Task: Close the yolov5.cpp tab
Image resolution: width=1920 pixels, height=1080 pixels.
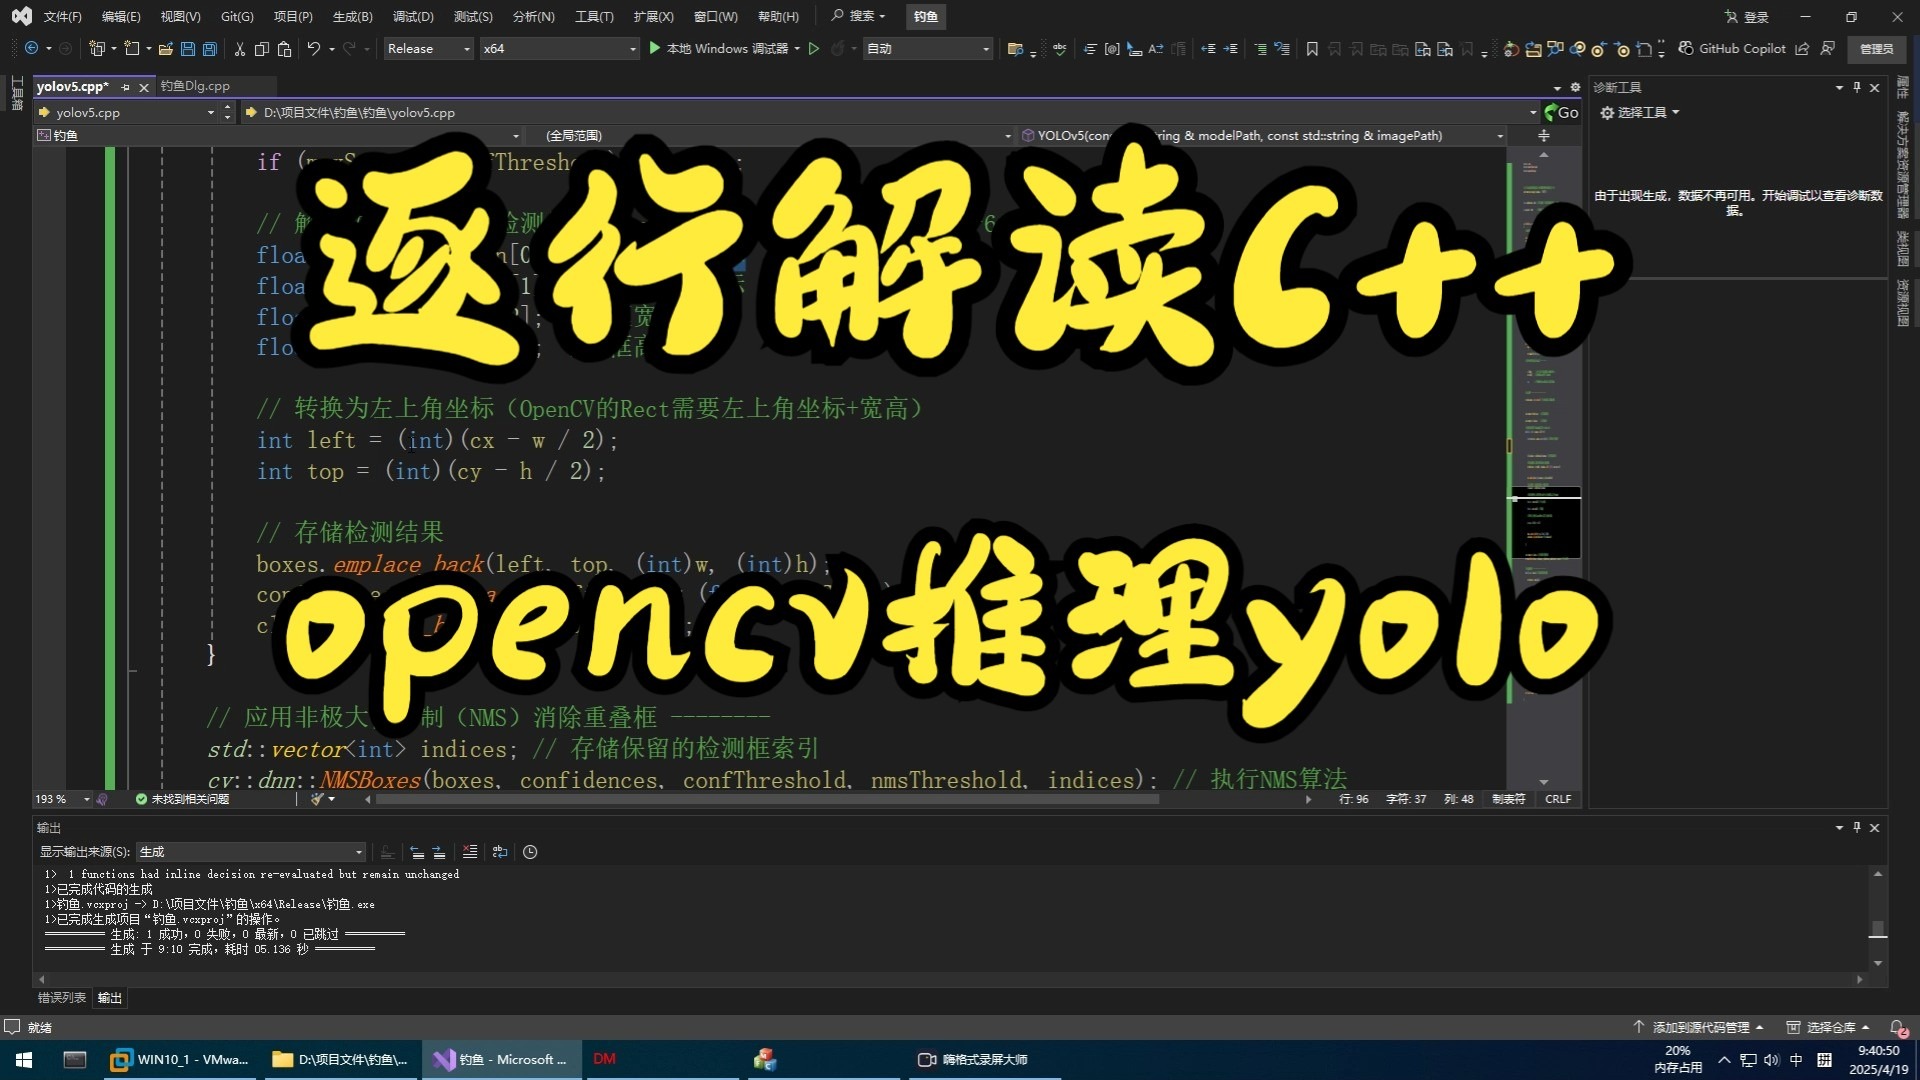Action: click(x=144, y=87)
